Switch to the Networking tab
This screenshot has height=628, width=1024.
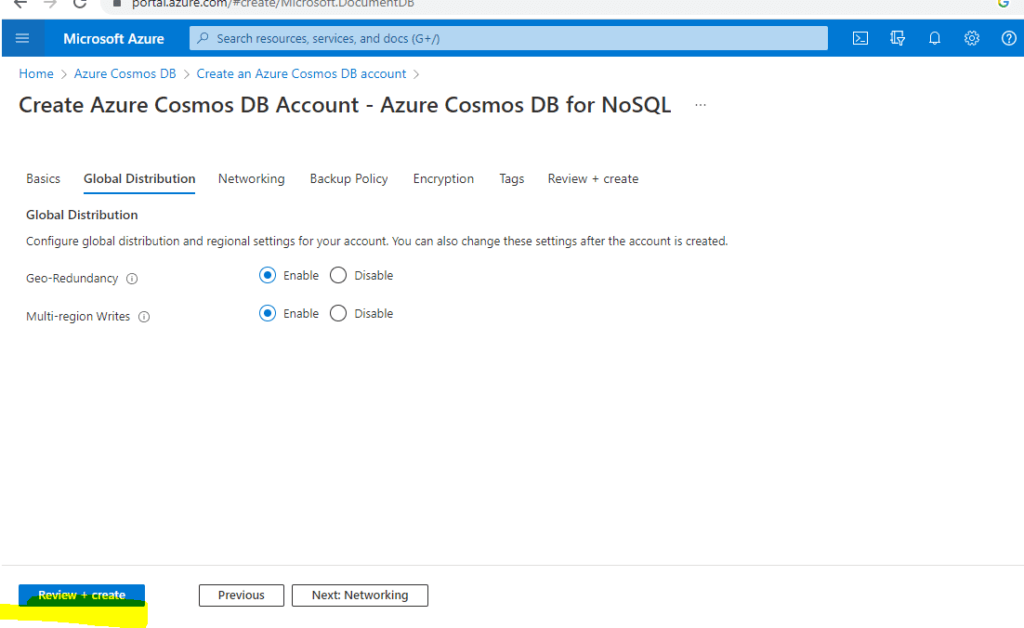point(251,179)
